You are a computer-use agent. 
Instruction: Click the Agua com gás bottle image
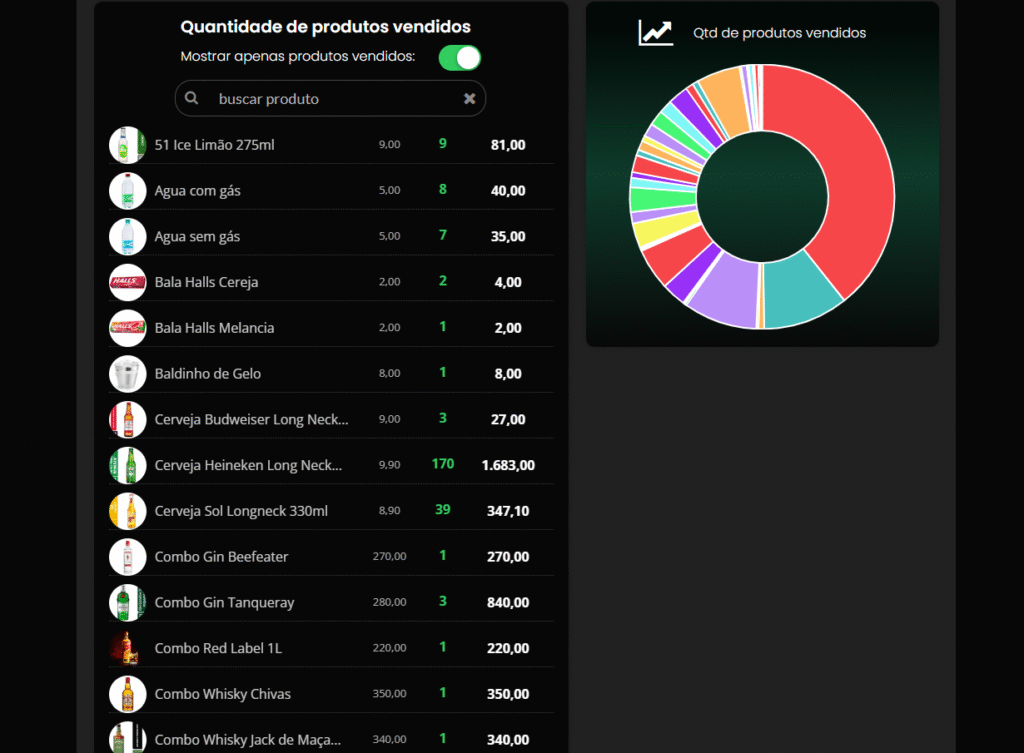127,191
